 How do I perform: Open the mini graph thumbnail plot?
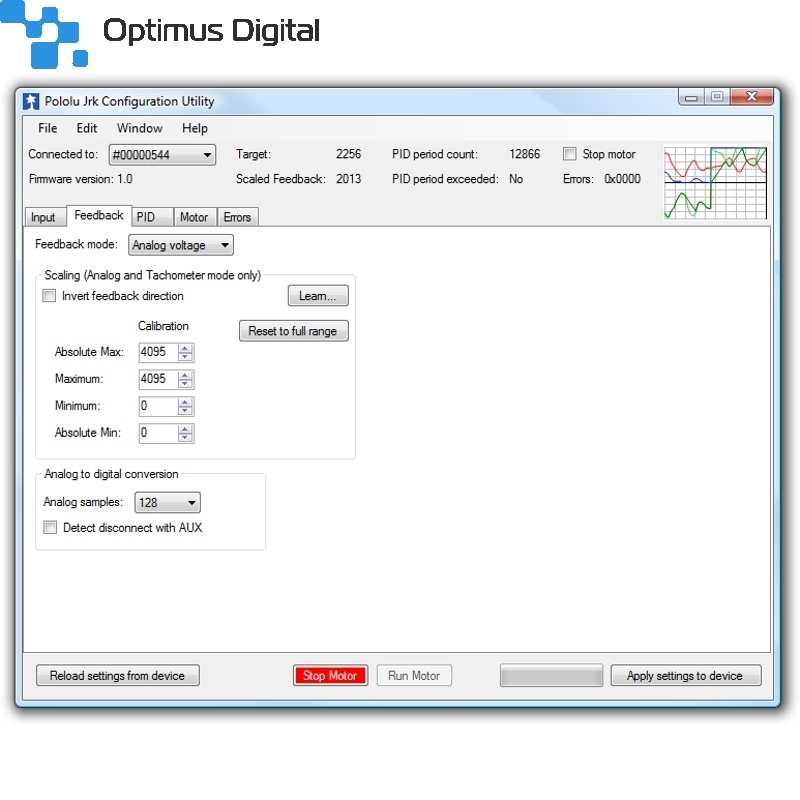pos(715,183)
